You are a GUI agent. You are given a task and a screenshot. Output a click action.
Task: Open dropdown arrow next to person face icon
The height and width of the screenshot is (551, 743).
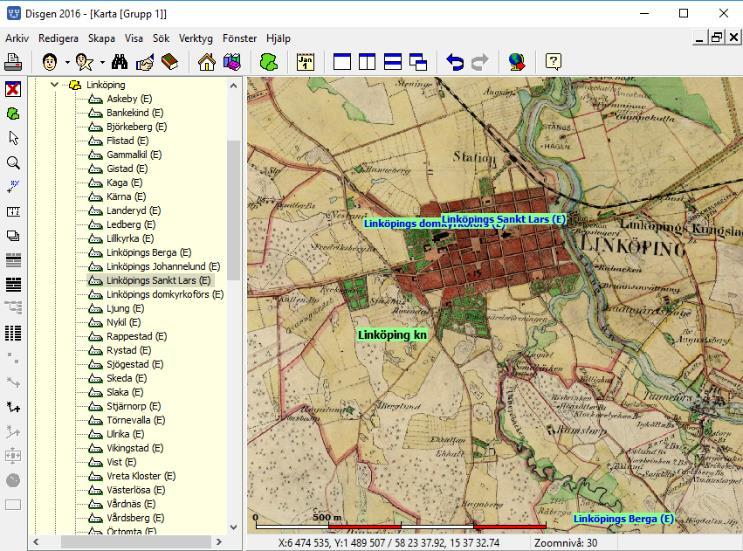point(67,62)
